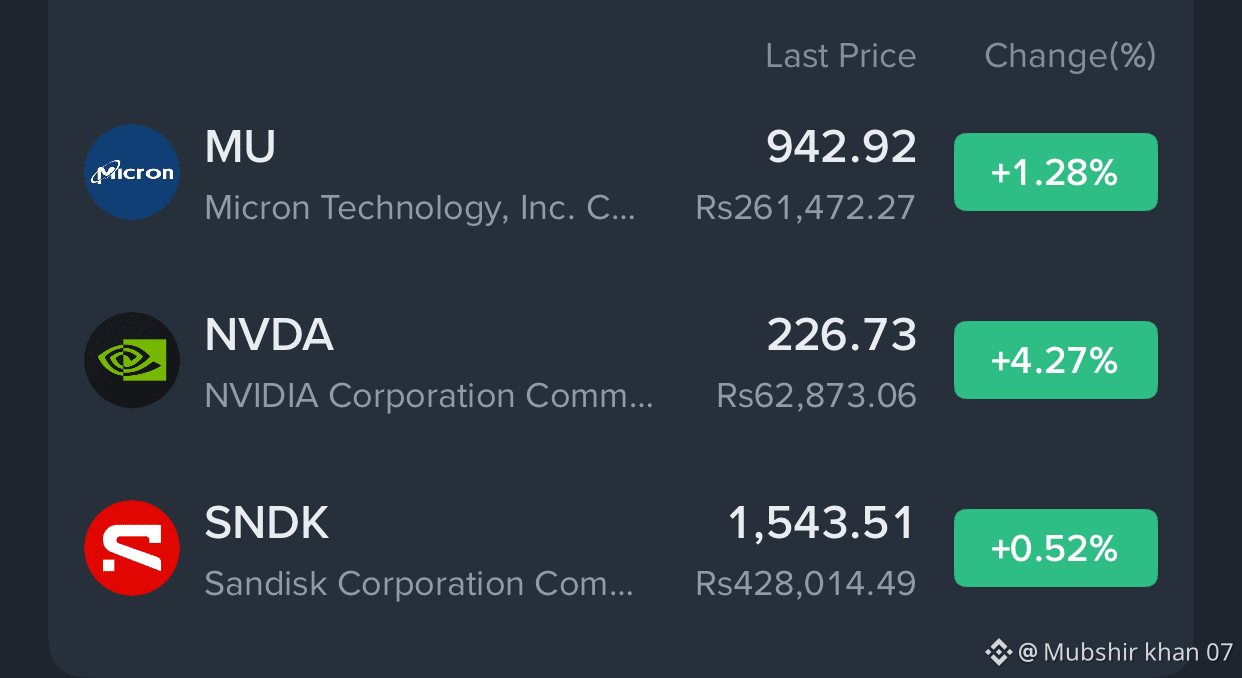The width and height of the screenshot is (1242, 678).
Task: Open the Micron logo icon
Action: coord(132,172)
